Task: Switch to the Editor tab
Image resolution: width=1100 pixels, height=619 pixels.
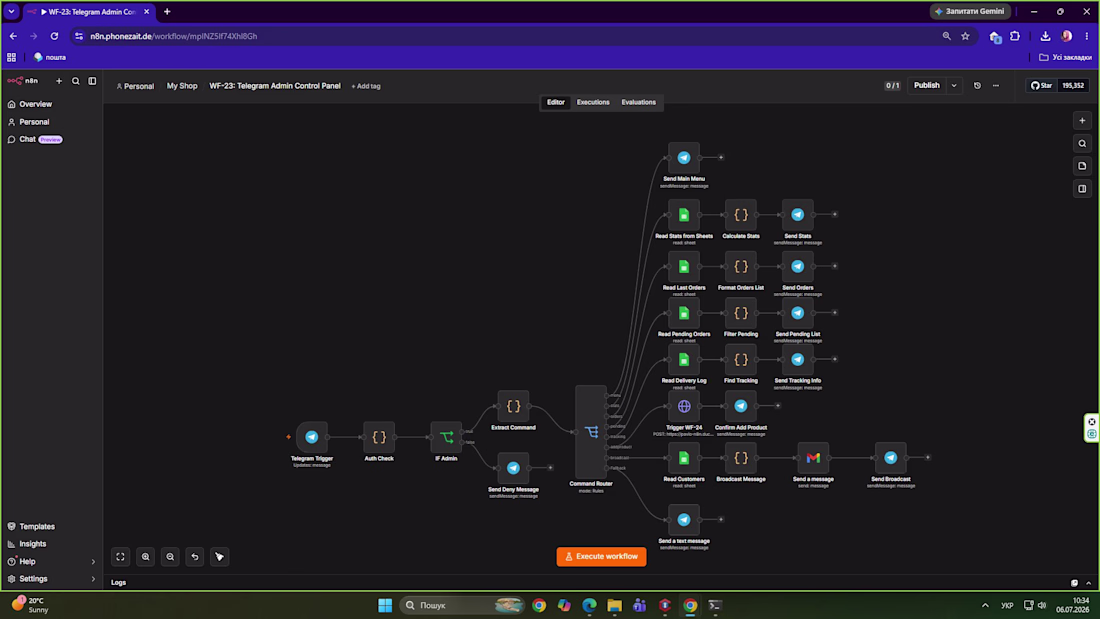Action: pyautogui.click(x=556, y=102)
